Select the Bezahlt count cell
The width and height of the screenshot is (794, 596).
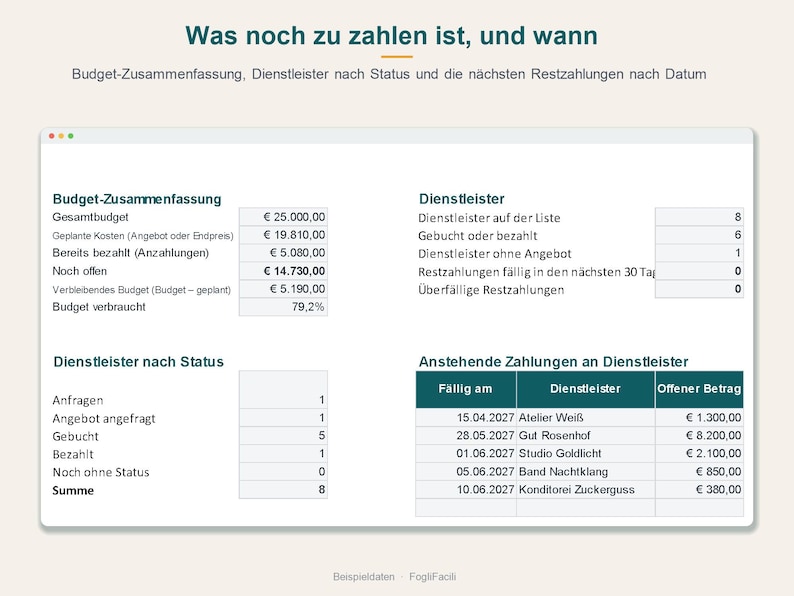(284, 454)
